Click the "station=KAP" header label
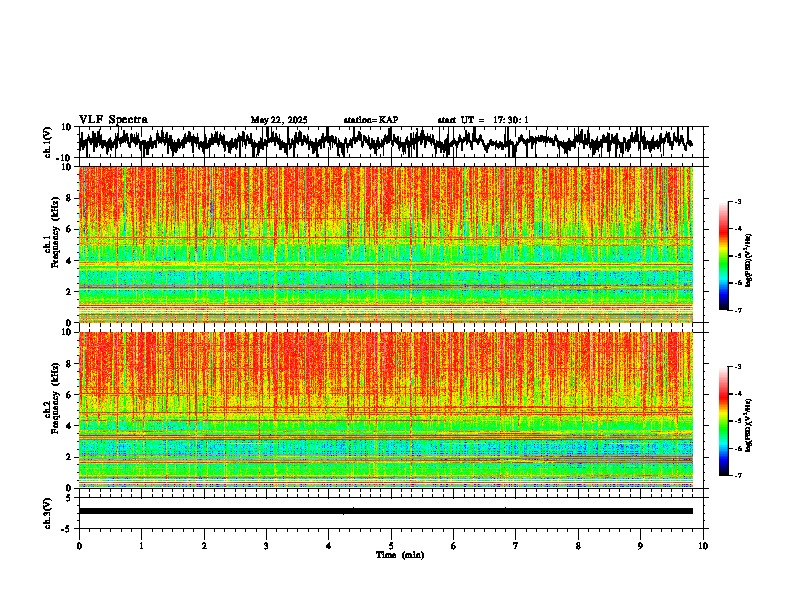 [371, 120]
